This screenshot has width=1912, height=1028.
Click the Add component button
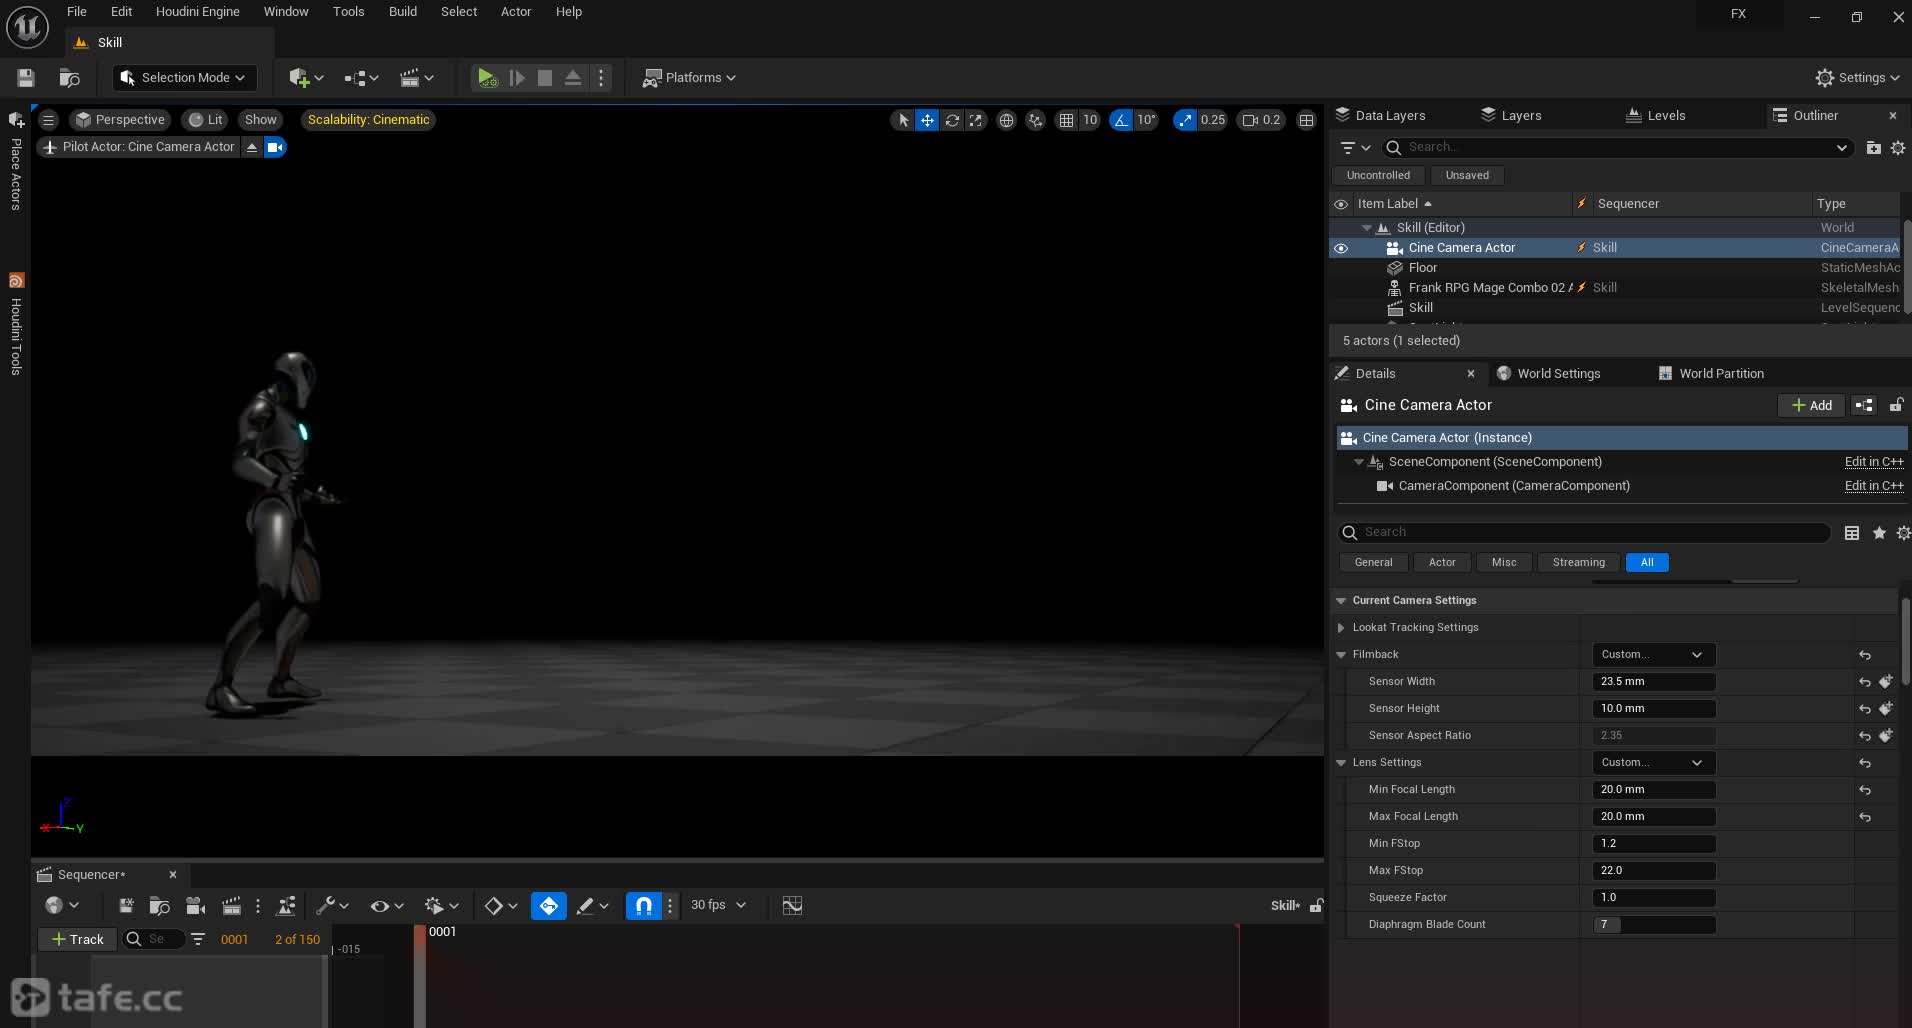click(x=1811, y=405)
